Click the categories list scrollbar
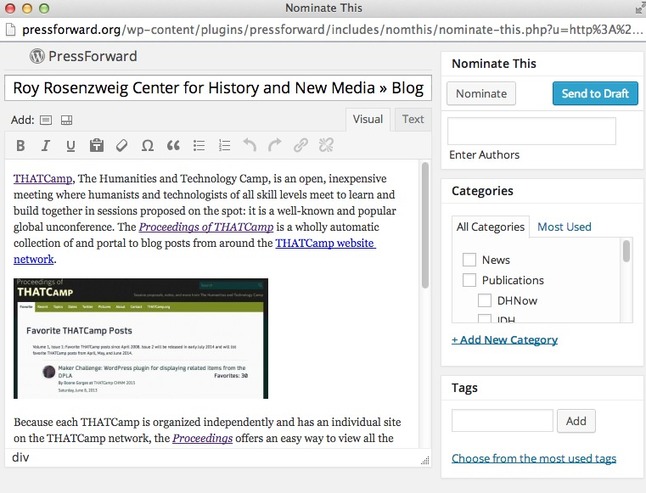Viewport: 646px width, 493px height. 627,251
